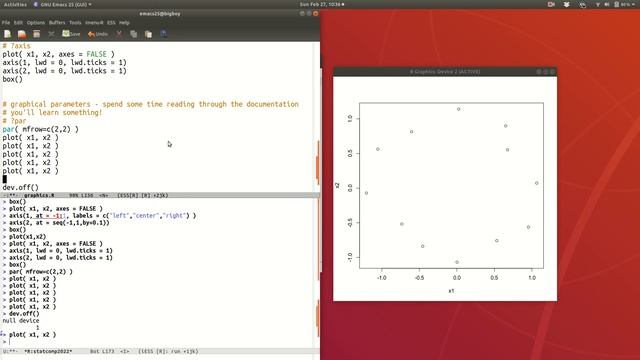Click 'null device' output in R console

point(21,321)
